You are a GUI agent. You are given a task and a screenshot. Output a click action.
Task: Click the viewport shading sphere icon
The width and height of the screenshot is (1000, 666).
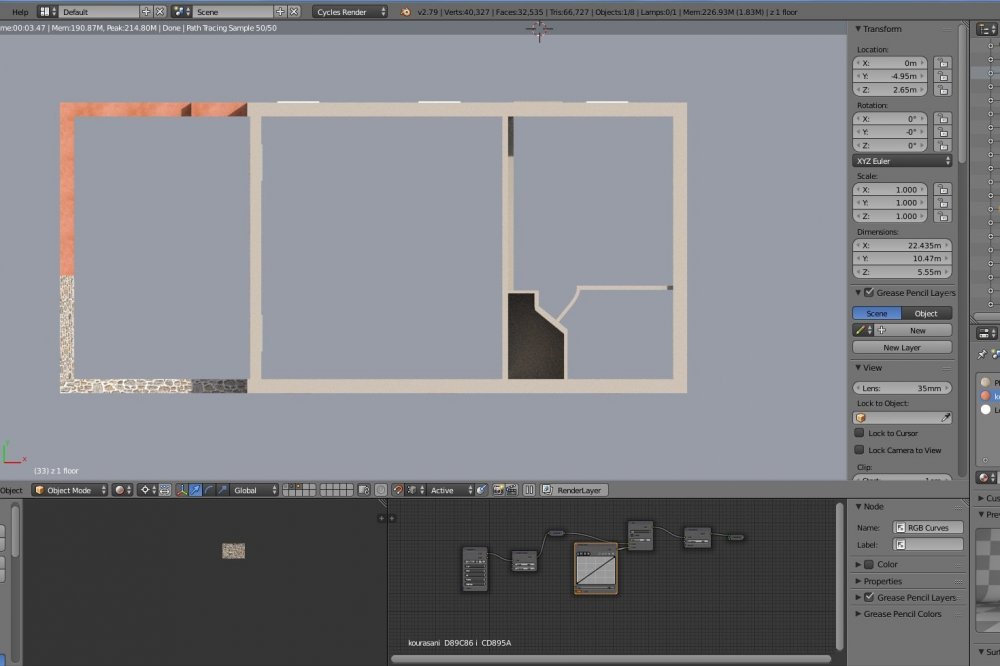119,490
